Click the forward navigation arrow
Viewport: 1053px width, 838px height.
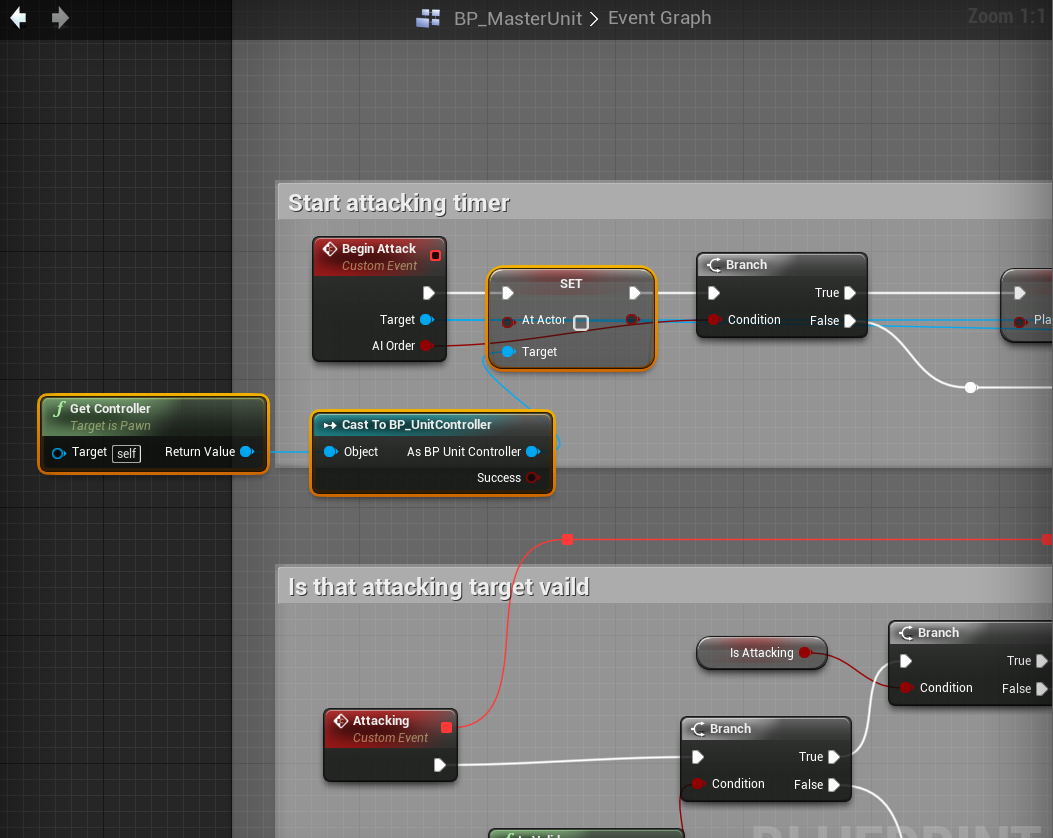pos(60,18)
